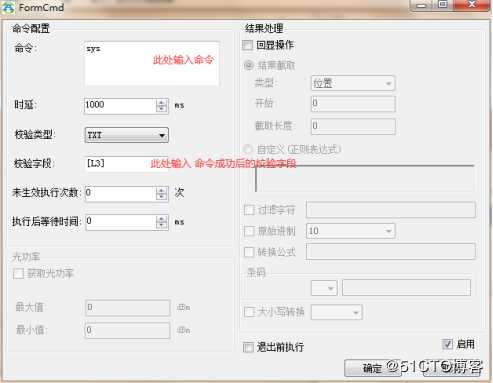Click the 执行后等待时间 wait time field
Viewport: 493px width, 383px height.
[120, 222]
